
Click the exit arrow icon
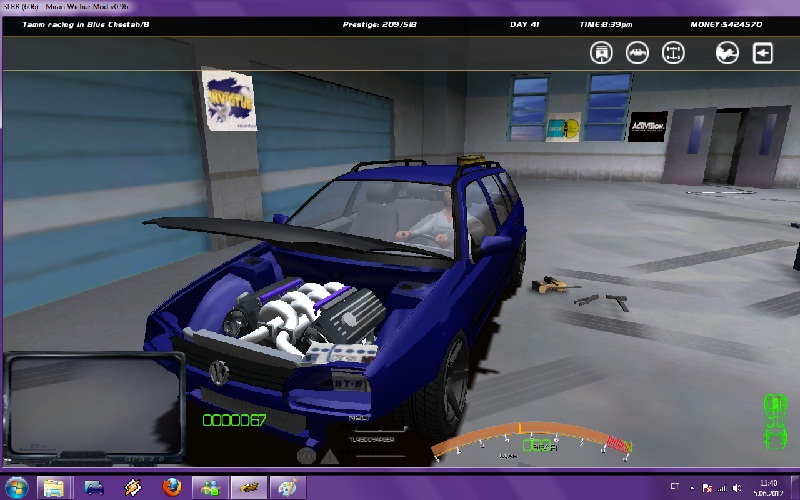pos(763,52)
